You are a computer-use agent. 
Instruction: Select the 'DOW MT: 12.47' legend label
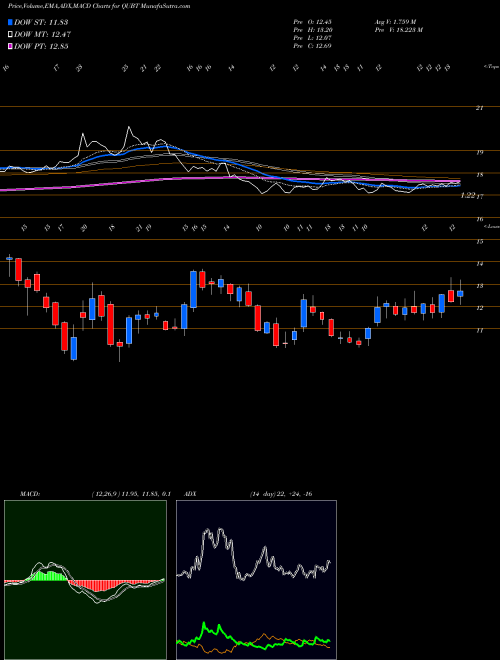pyautogui.click(x=42, y=35)
